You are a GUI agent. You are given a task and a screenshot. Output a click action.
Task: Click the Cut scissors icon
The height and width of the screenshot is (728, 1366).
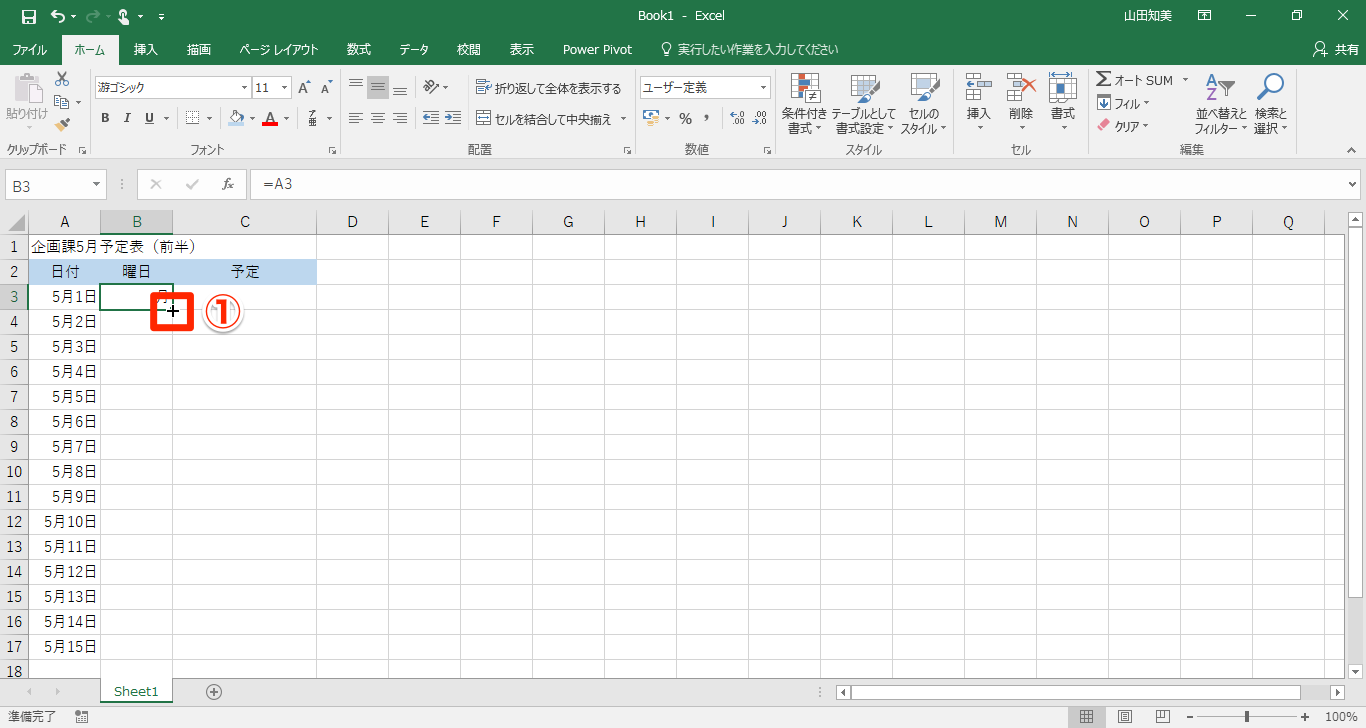pos(62,79)
